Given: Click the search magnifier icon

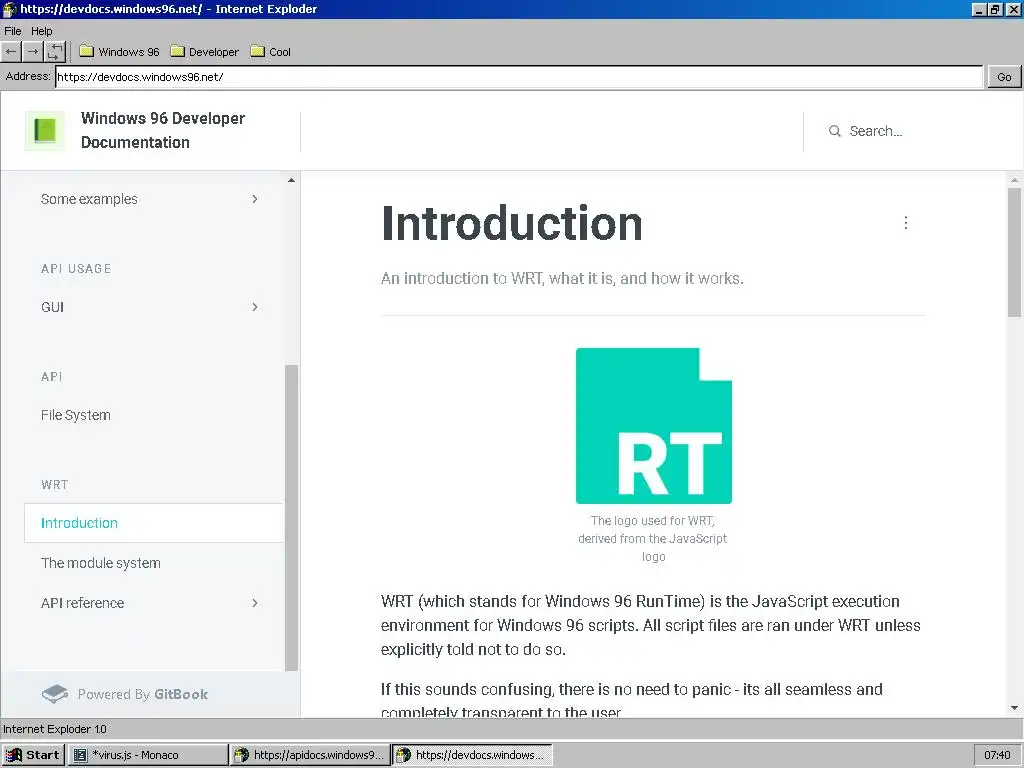Looking at the screenshot, I should (x=835, y=131).
